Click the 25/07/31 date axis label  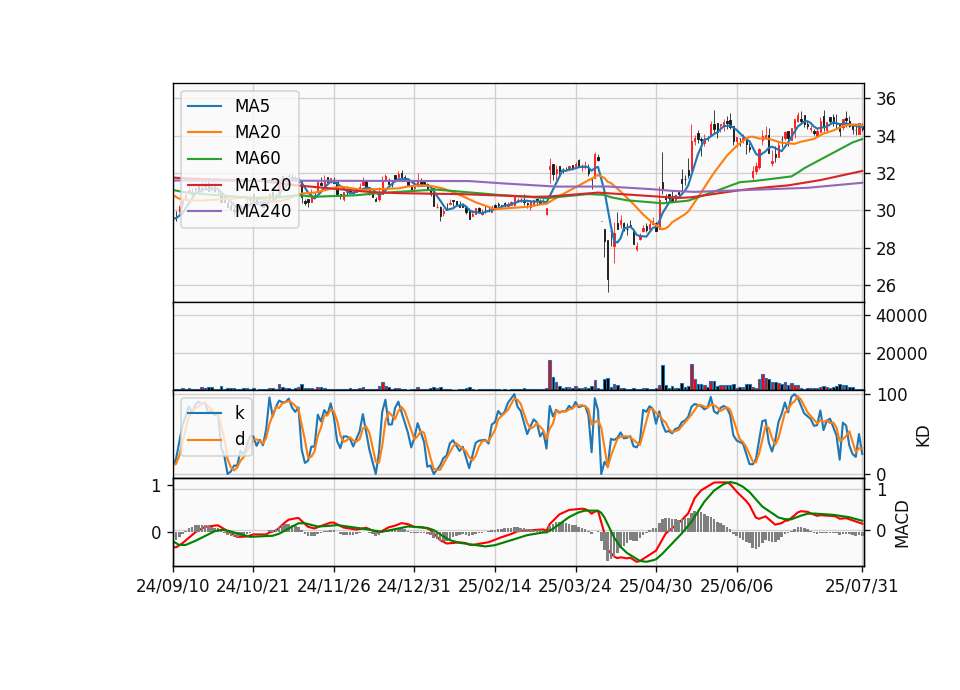tap(861, 587)
